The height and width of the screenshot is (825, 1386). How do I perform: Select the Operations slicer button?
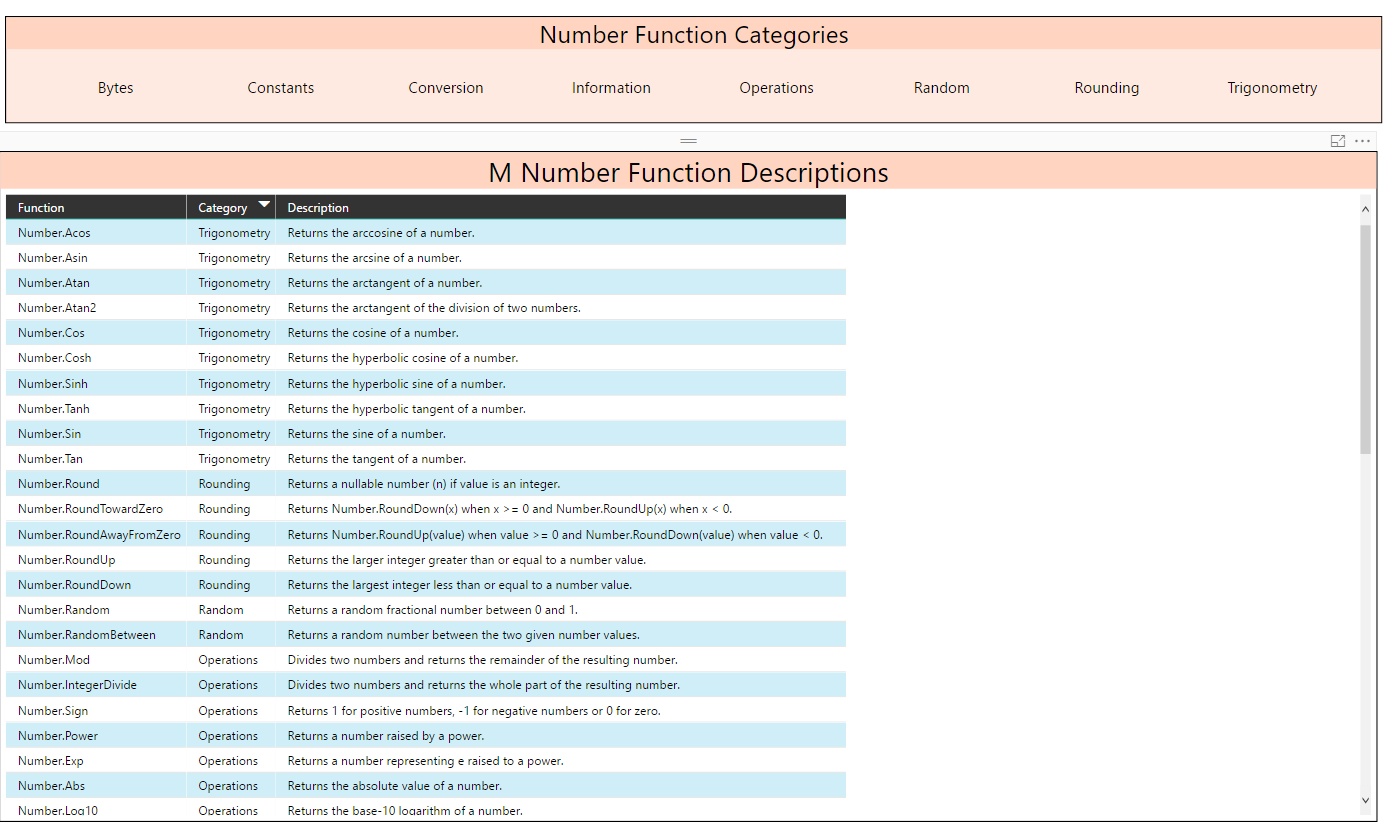[x=776, y=87]
